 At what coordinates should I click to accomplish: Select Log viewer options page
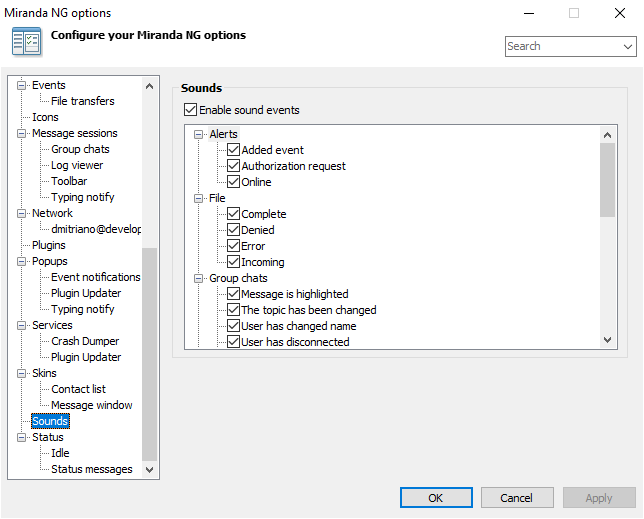77,165
